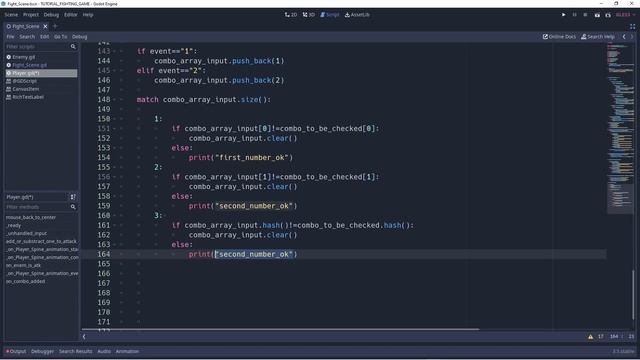Screen dimensions: 640x360
Task: Open the Animation bottom panel
Action: [127, 351]
